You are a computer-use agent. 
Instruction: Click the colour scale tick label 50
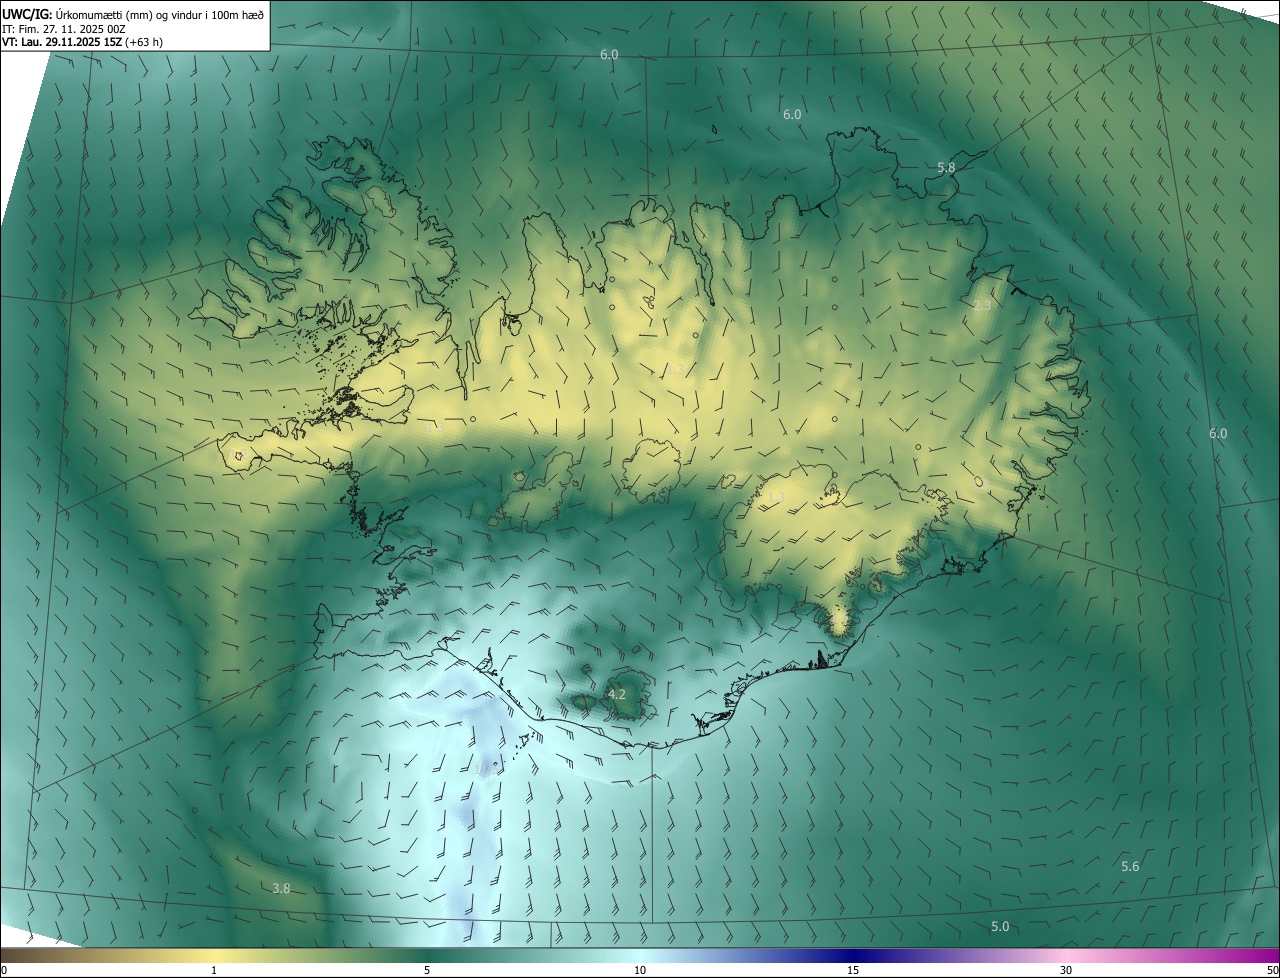(x=1272, y=970)
